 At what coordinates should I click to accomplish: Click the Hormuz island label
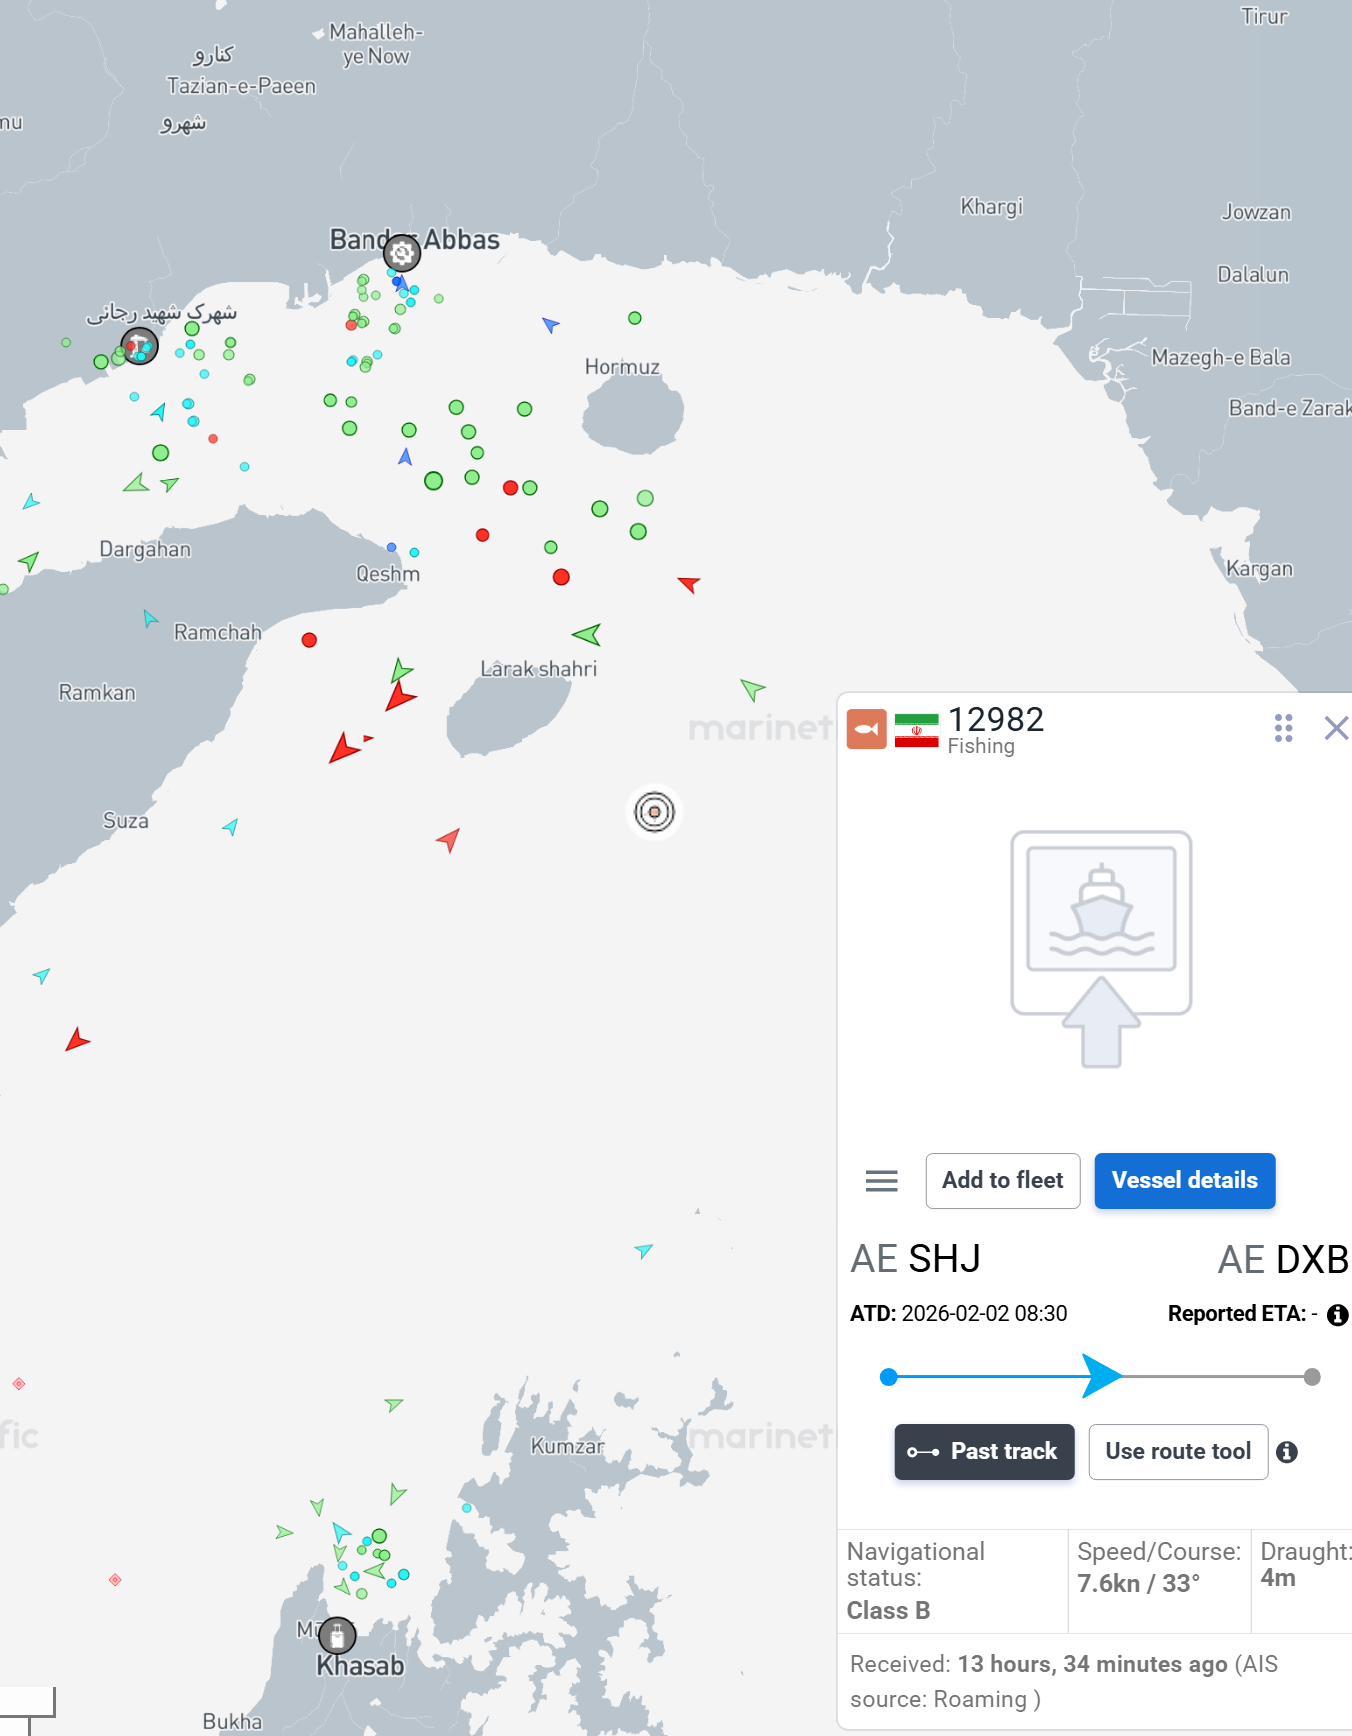pyautogui.click(x=622, y=367)
